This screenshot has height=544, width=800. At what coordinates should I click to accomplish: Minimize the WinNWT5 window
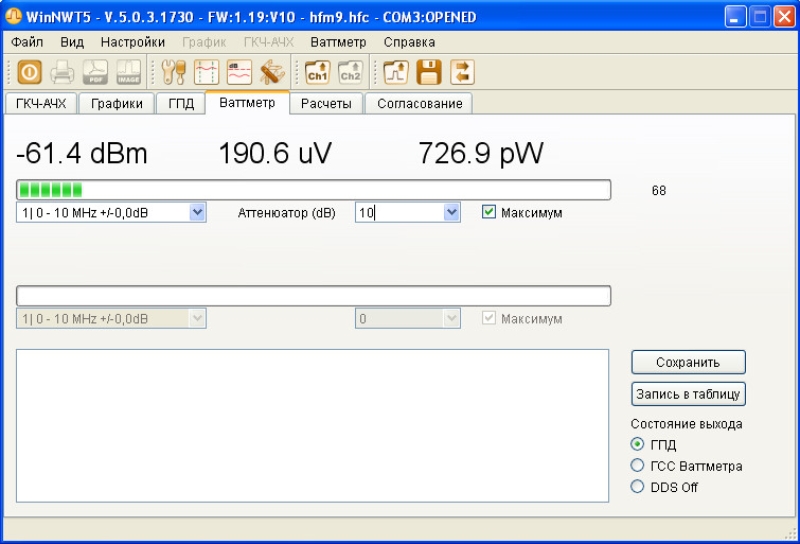[735, 17]
